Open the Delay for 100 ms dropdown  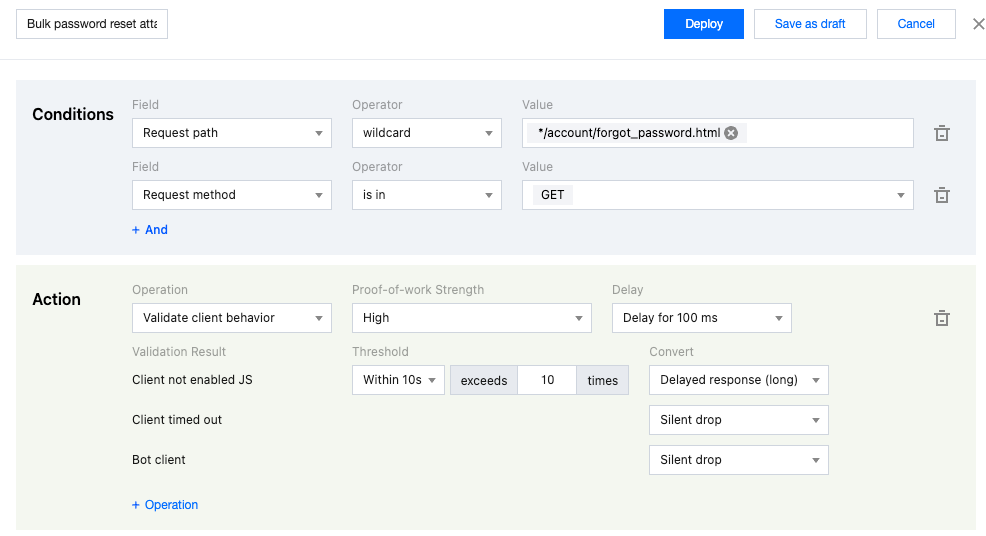point(701,318)
